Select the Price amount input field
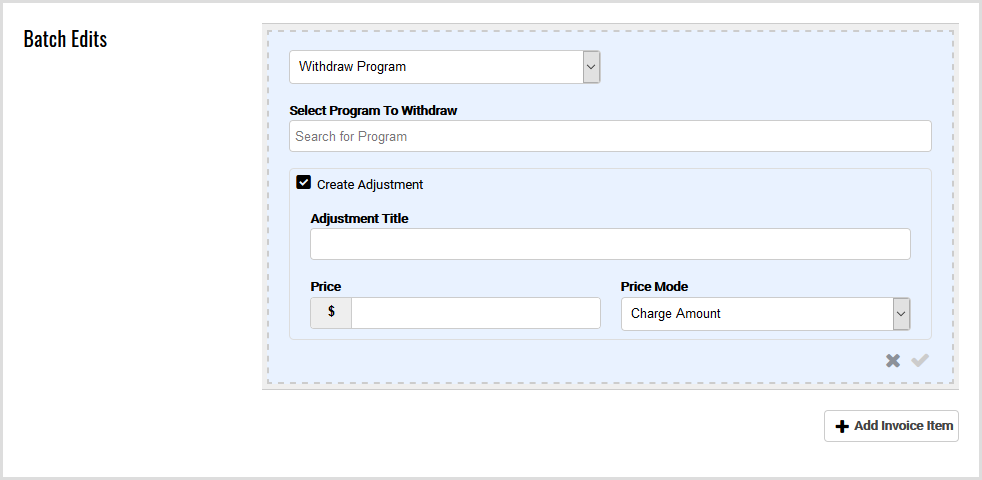This screenshot has height=480, width=982. click(475, 312)
